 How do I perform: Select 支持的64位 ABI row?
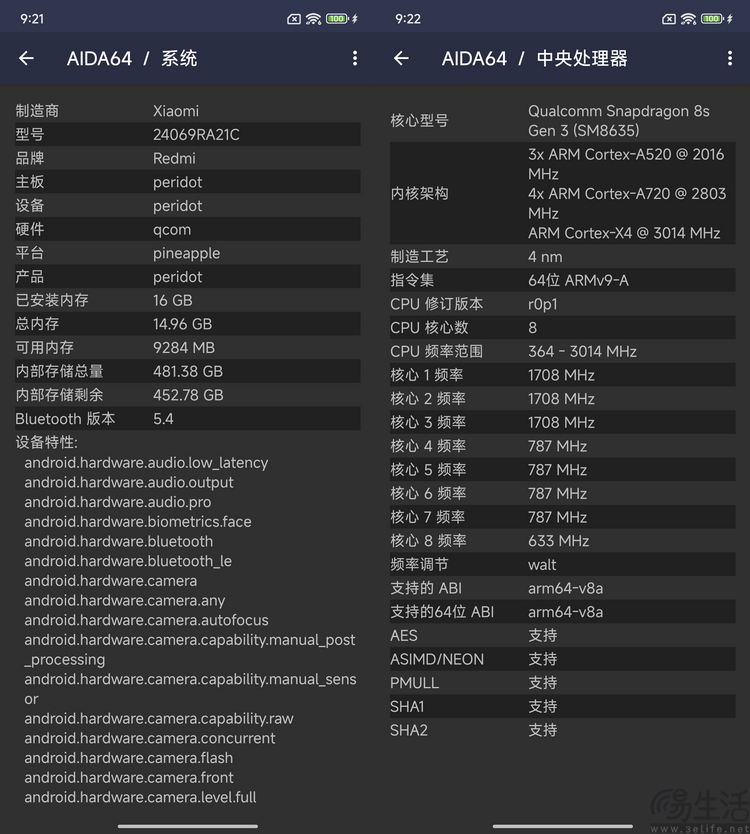click(x=563, y=612)
